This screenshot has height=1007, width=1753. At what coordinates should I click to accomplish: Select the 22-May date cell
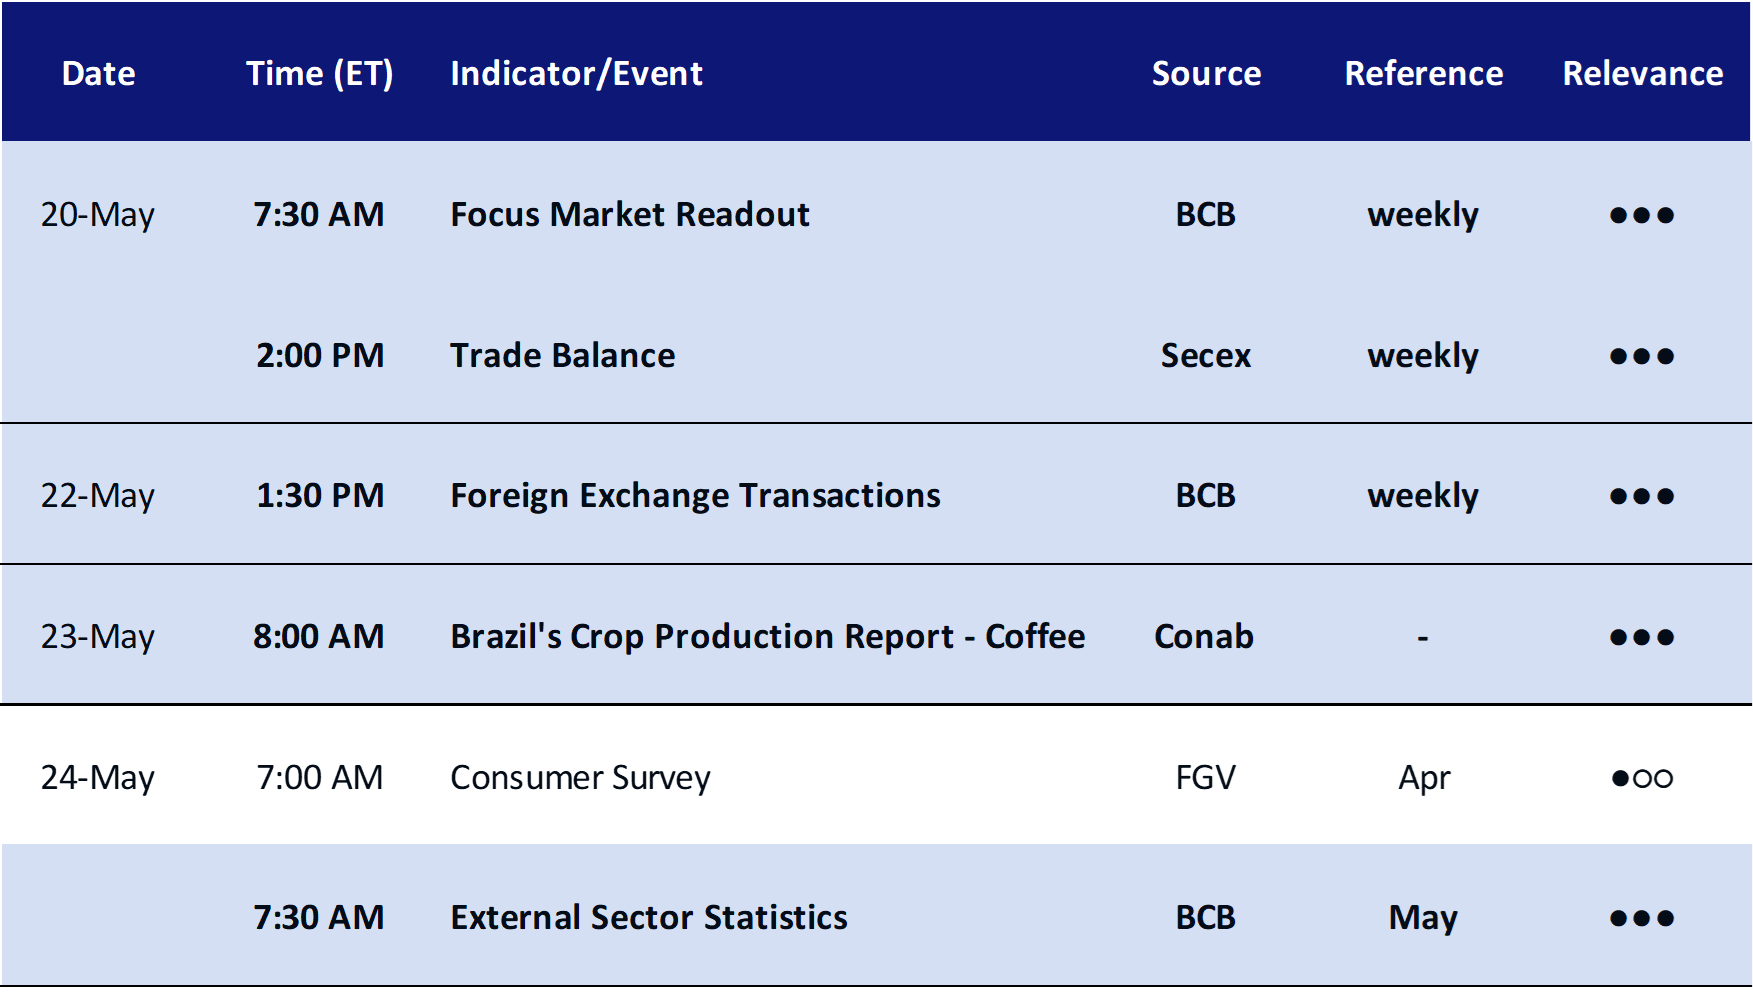98,496
